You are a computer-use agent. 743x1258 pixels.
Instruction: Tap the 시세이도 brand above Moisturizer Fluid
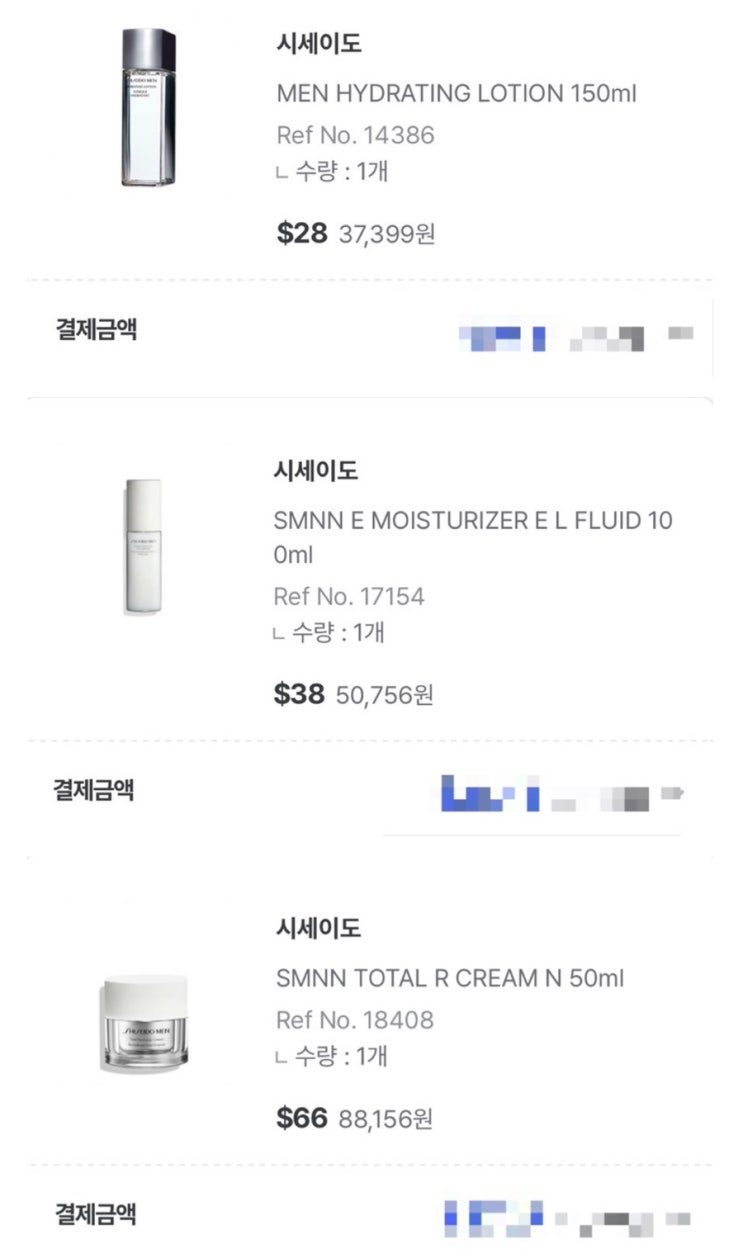point(315,471)
